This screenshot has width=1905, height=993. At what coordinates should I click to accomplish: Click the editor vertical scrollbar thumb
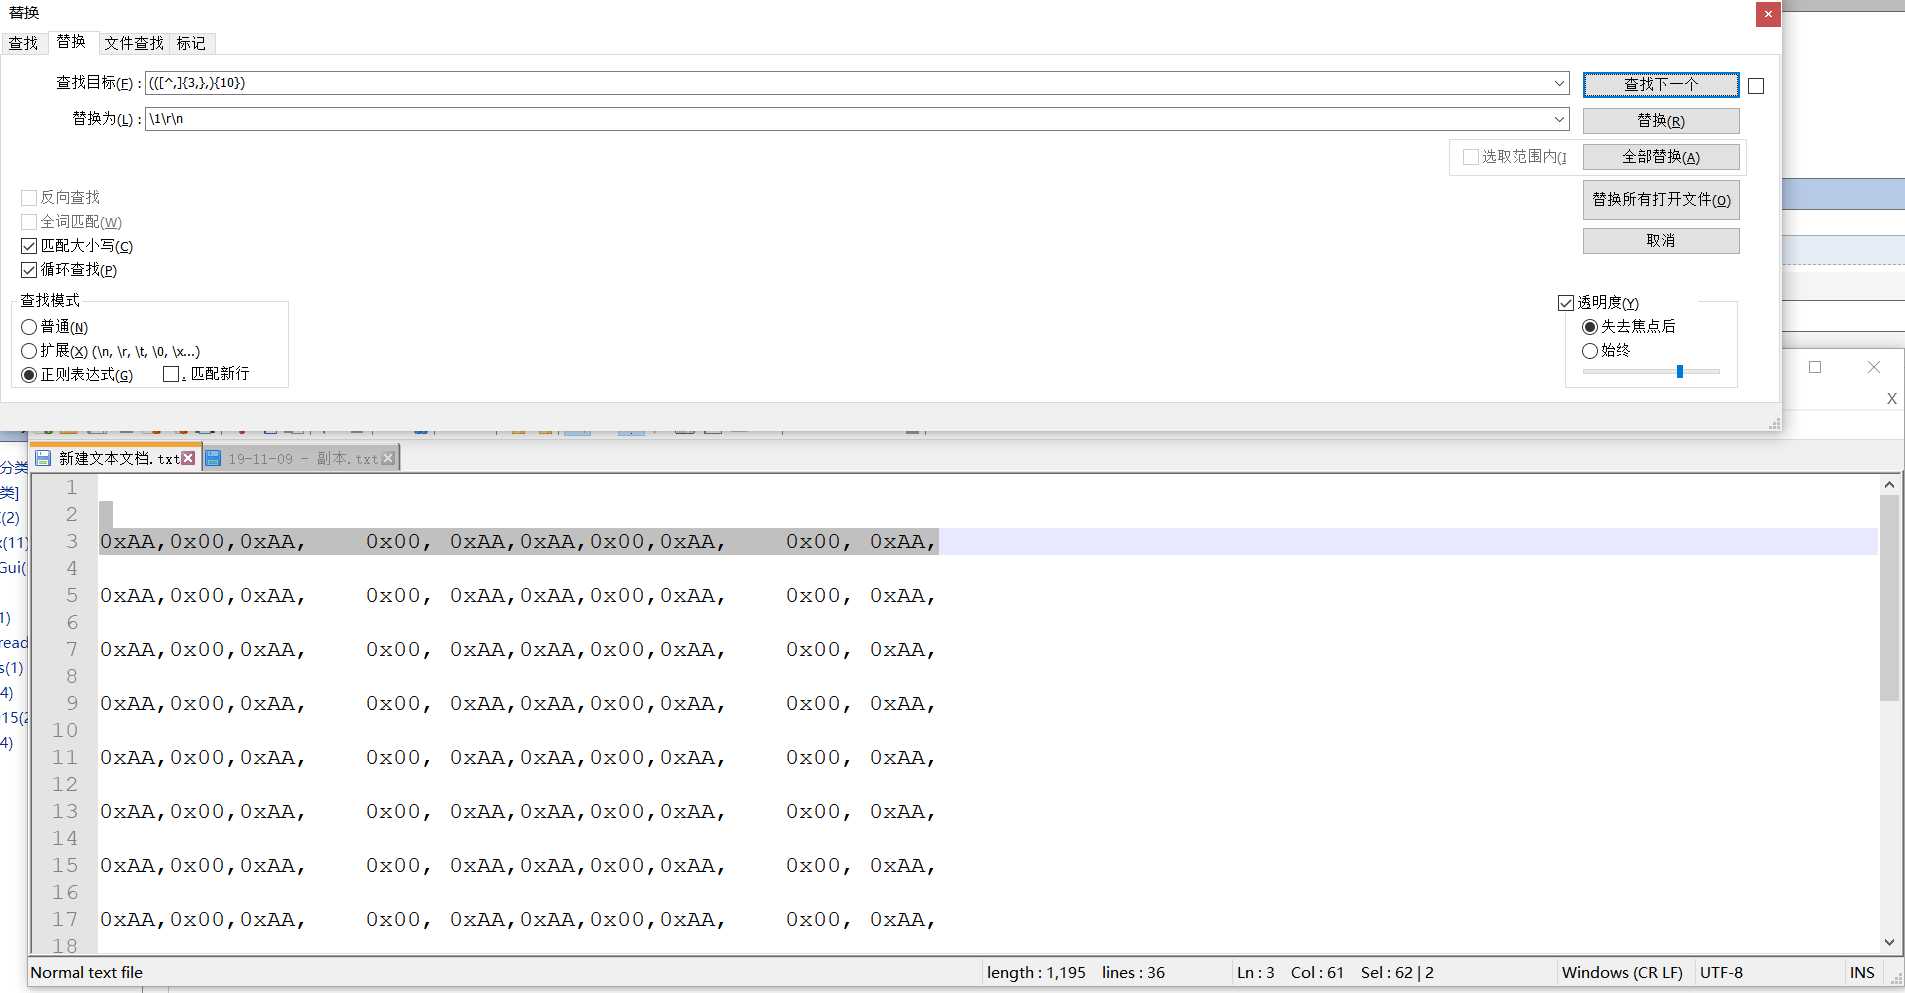[1889, 598]
